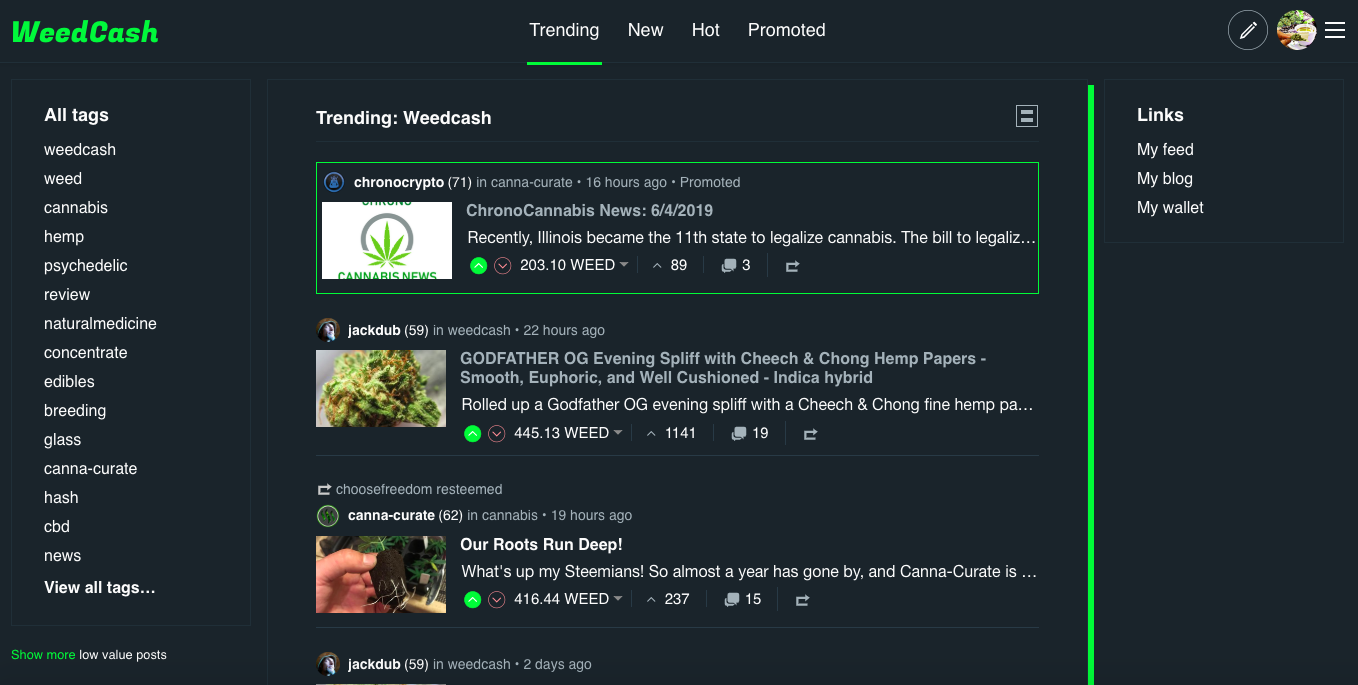Expand the 203.10 WEED payout dropdown
1358x685 pixels.
pos(574,266)
